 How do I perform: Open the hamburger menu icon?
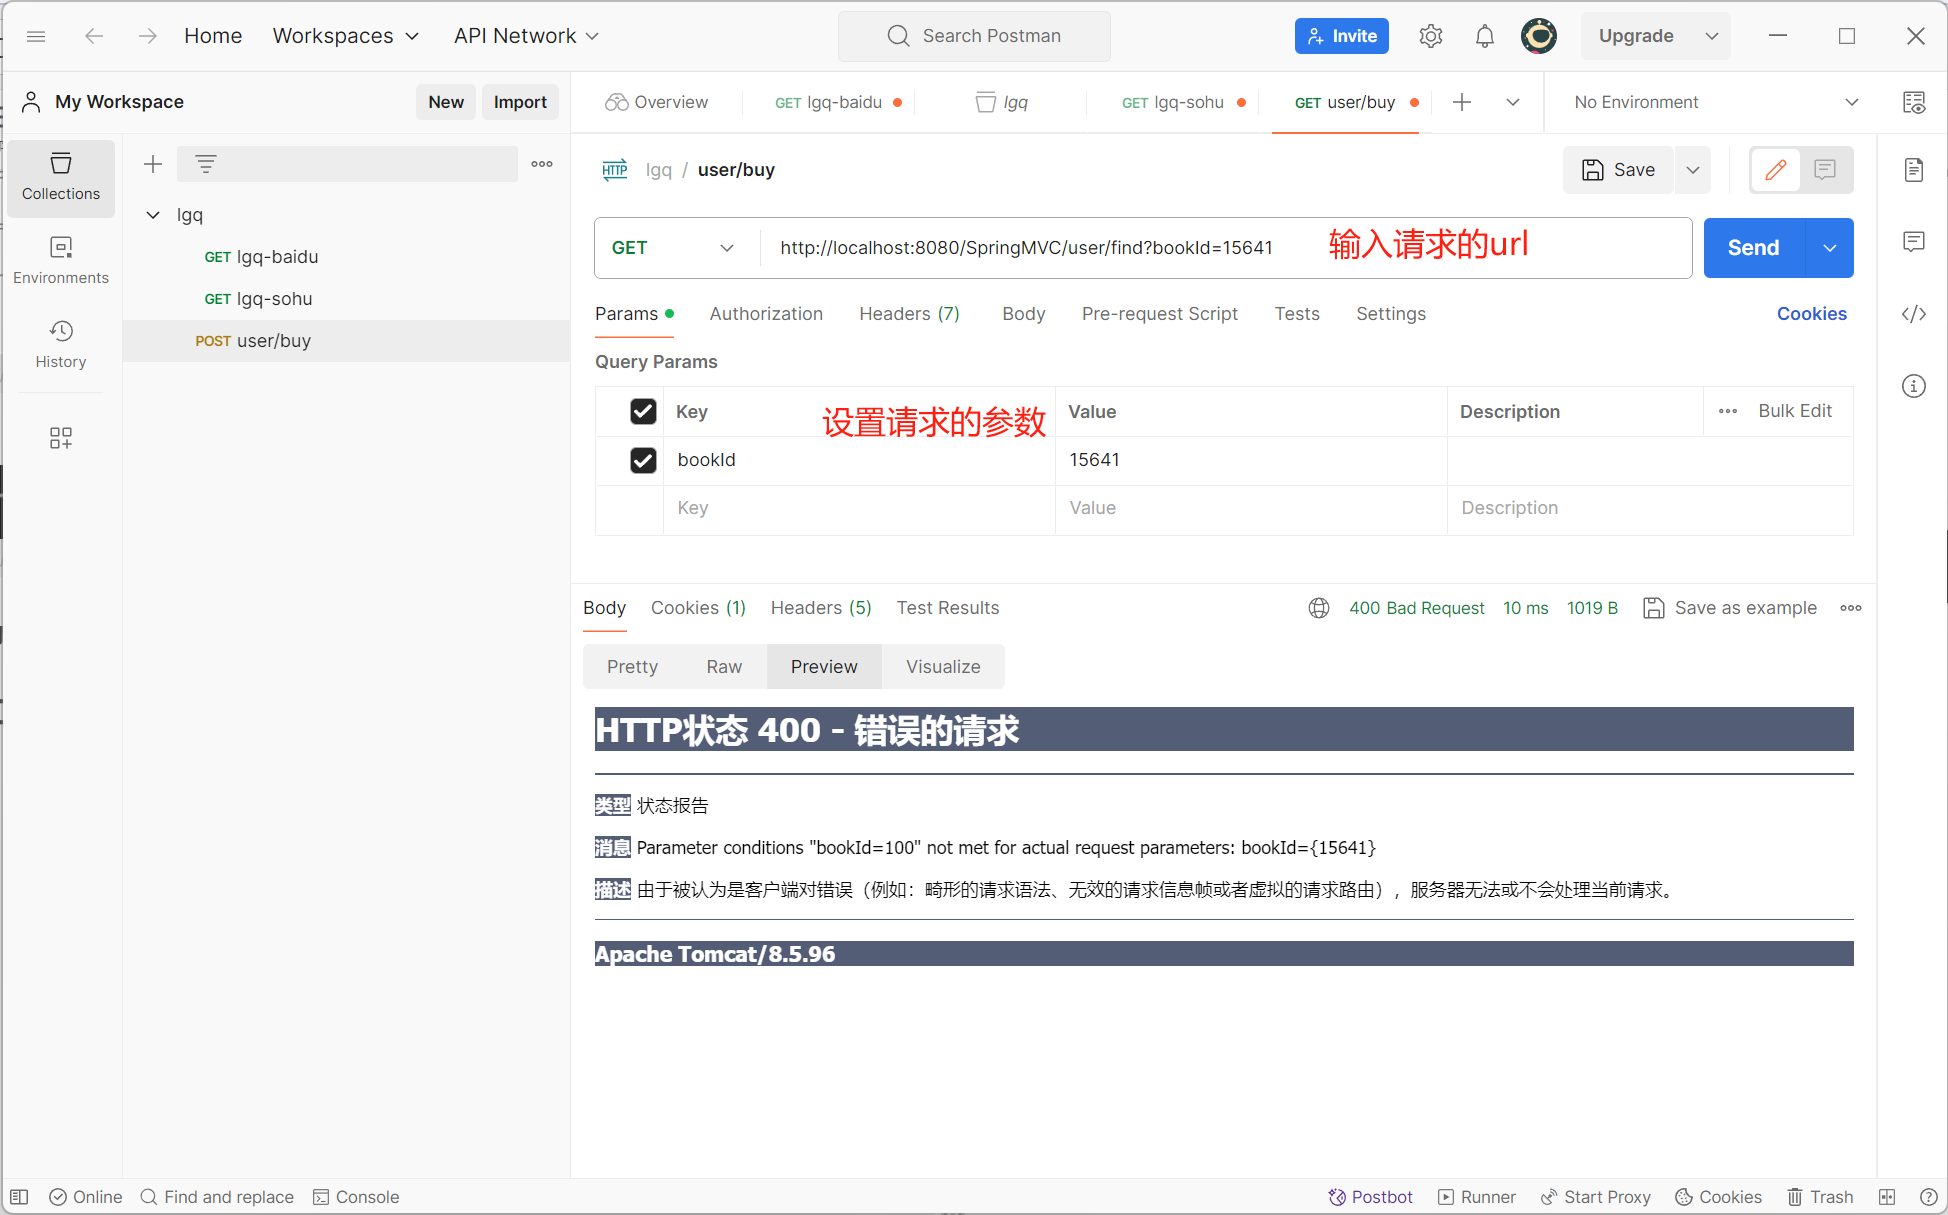click(x=36, y=36)
